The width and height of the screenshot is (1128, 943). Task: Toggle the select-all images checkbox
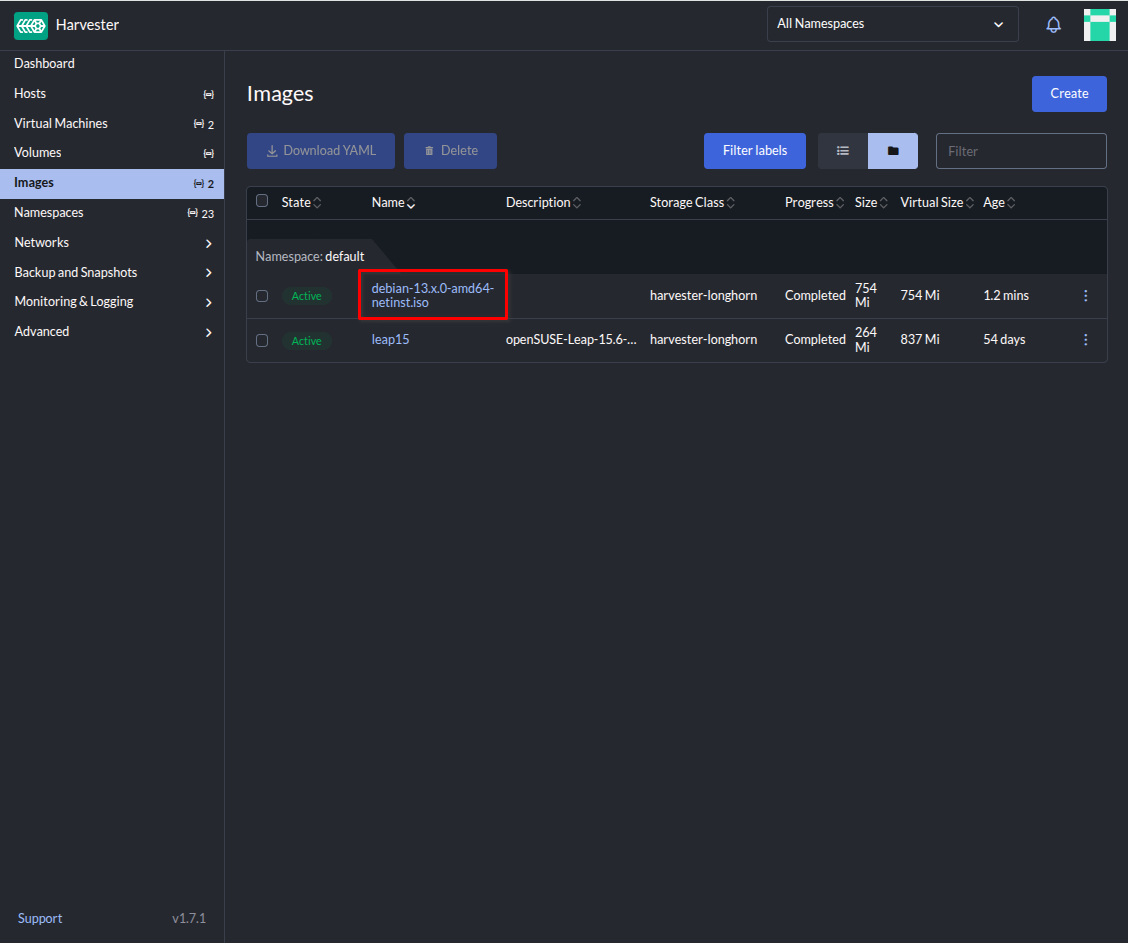[x=262, y=201]
